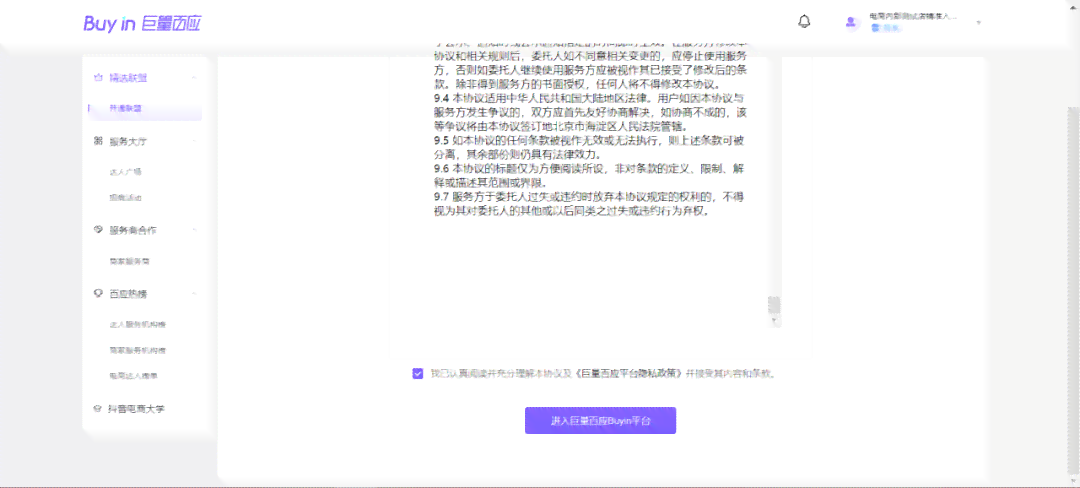Open 服务大厅 menu heading

click(128, 141)
